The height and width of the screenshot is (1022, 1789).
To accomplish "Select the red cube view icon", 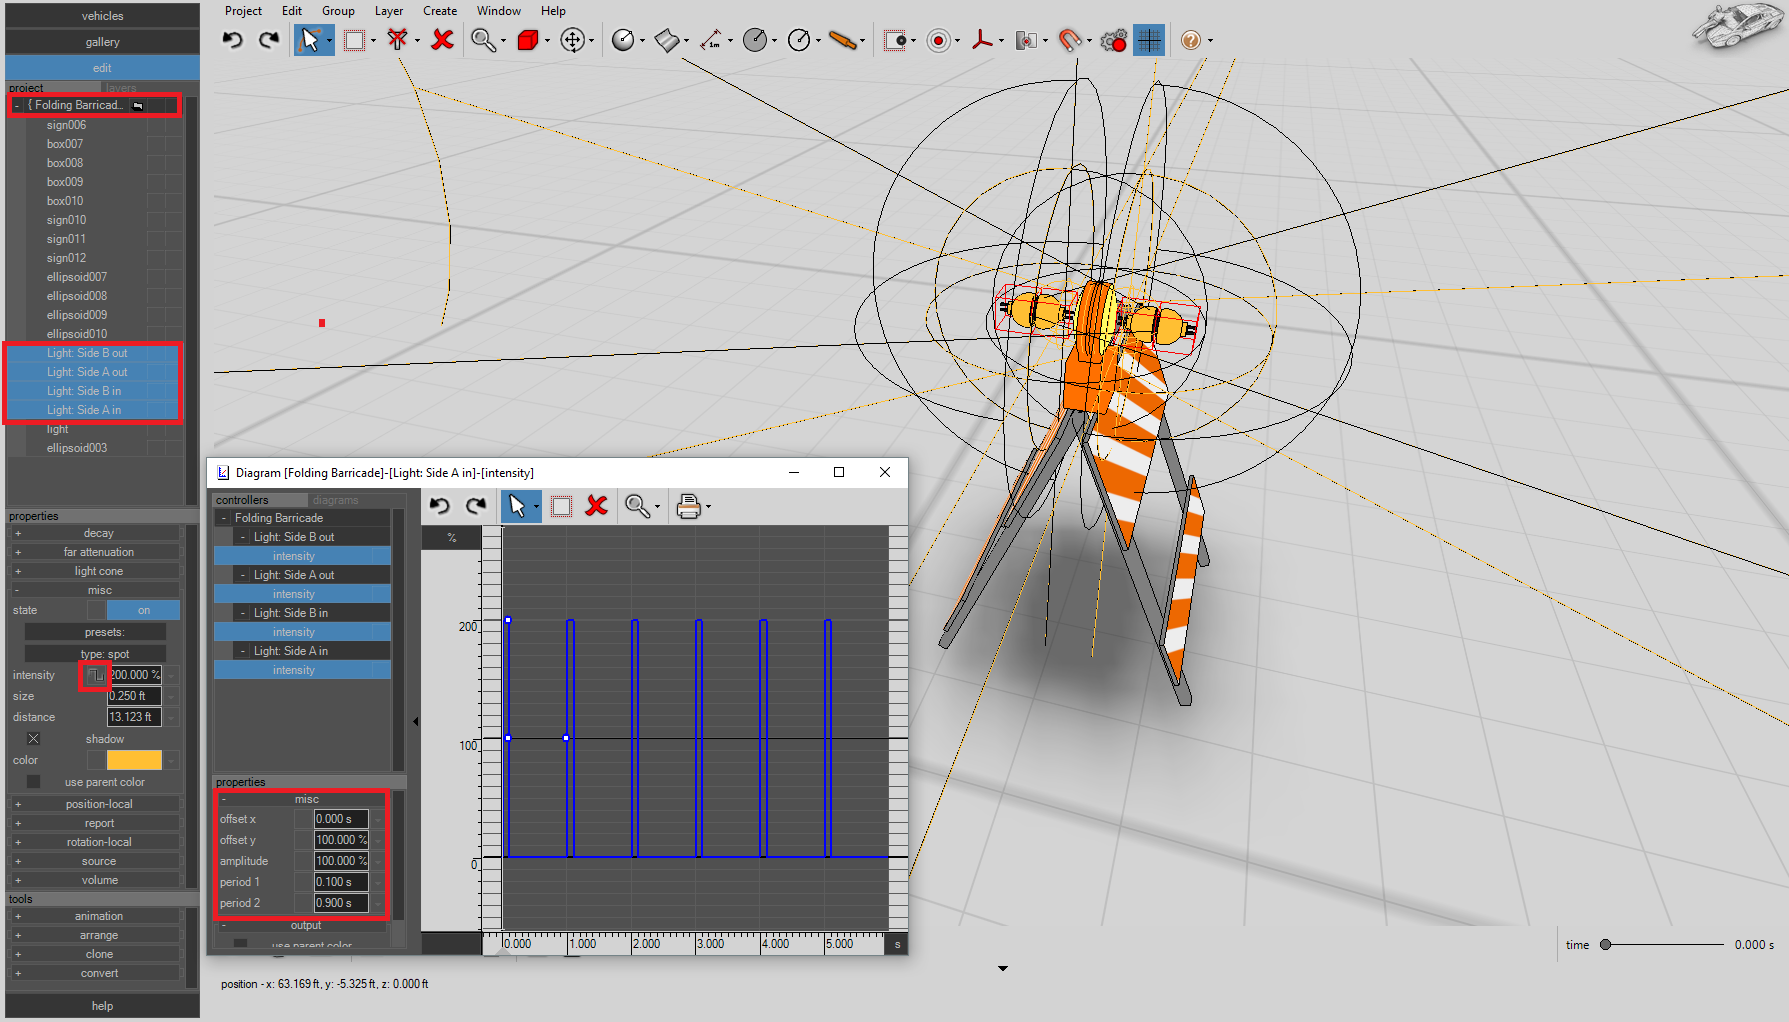I will (528, 40).
